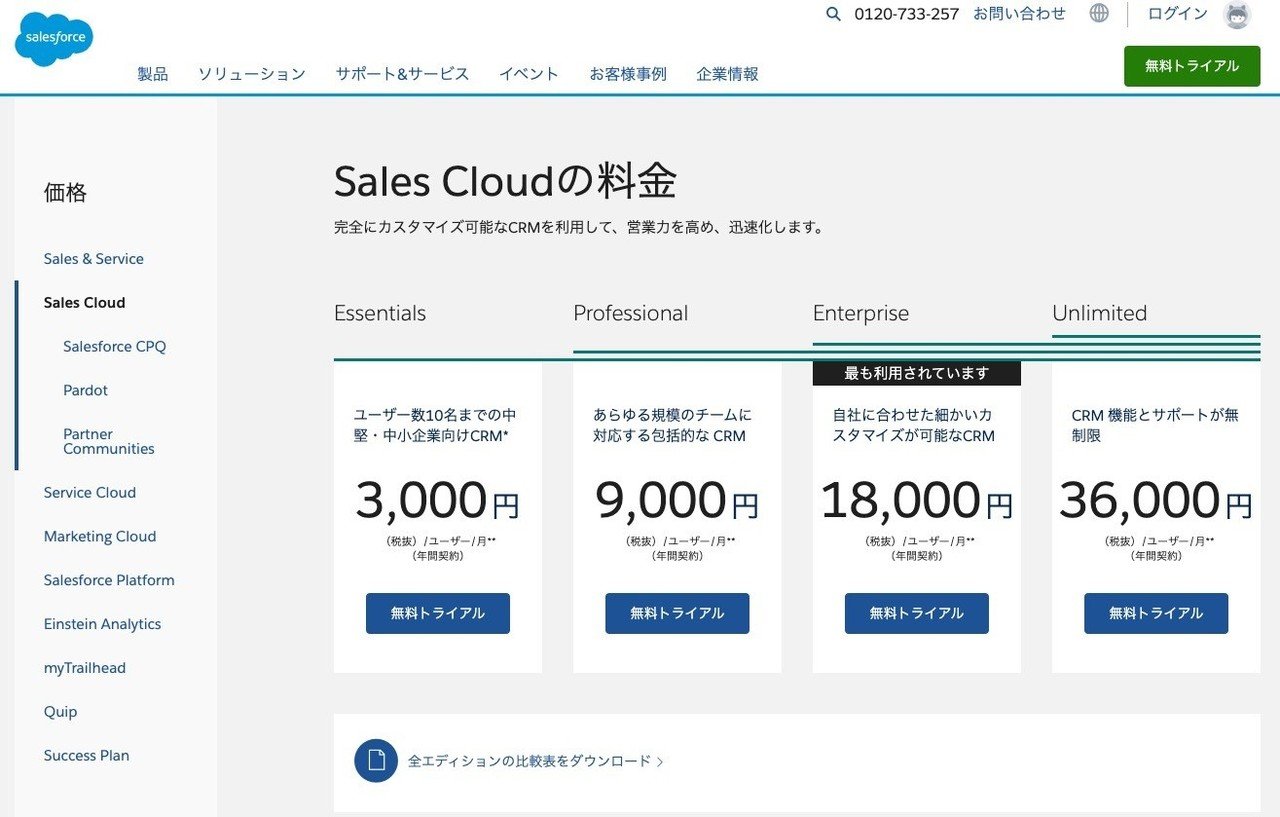Screen dimensions: 1280x817
Task: Open the ソリューション navigation menu
Action: click(252, 74)
